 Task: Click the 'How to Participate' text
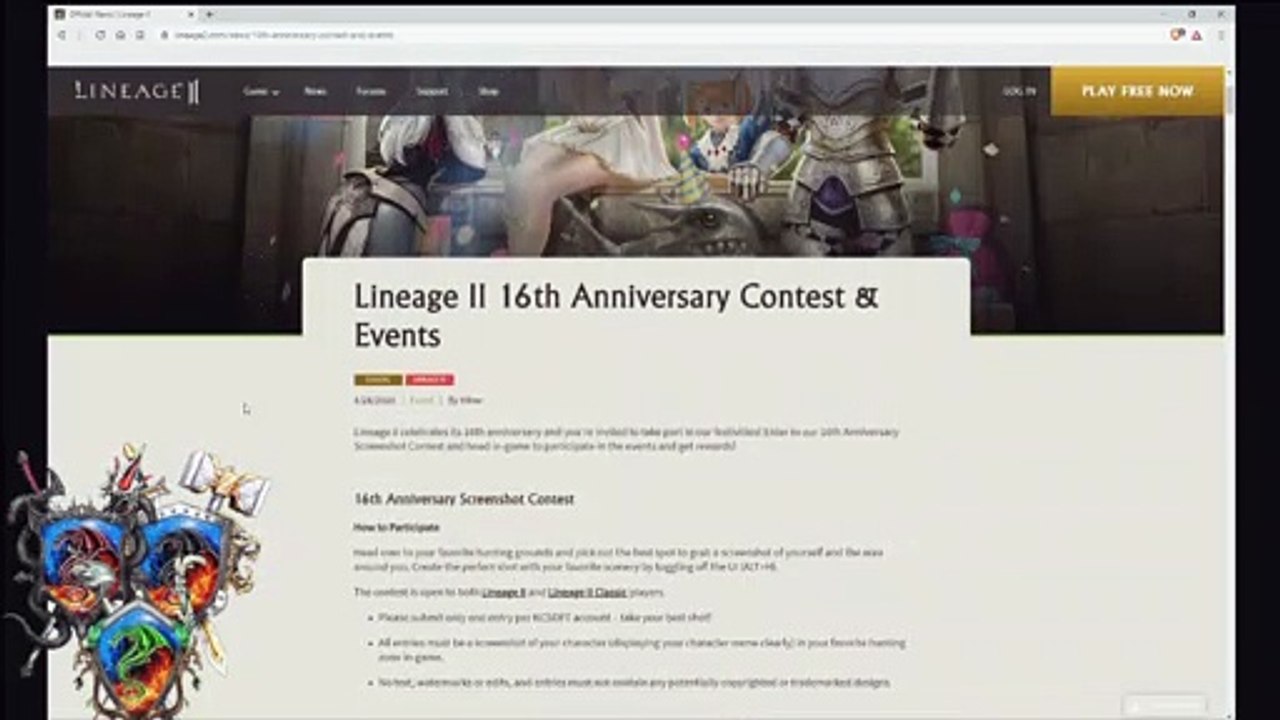point(396,527)
